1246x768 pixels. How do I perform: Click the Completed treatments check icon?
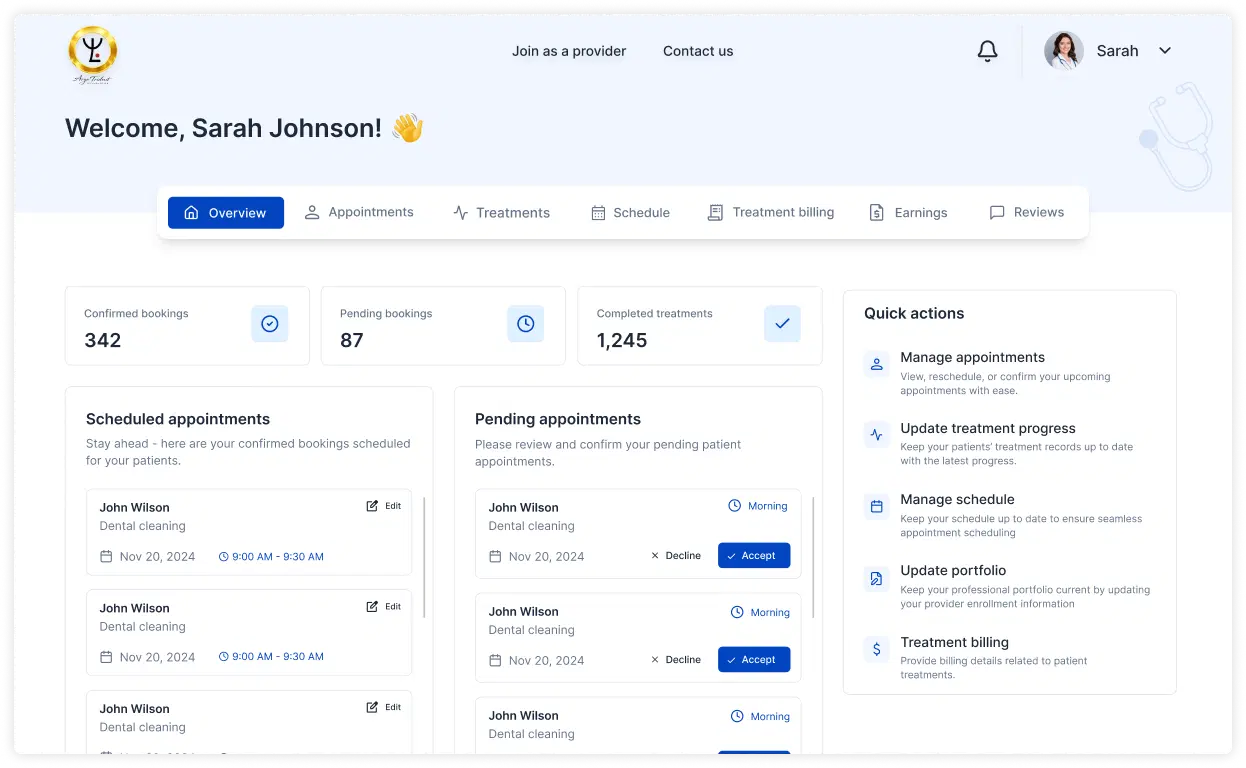point(782,324)
